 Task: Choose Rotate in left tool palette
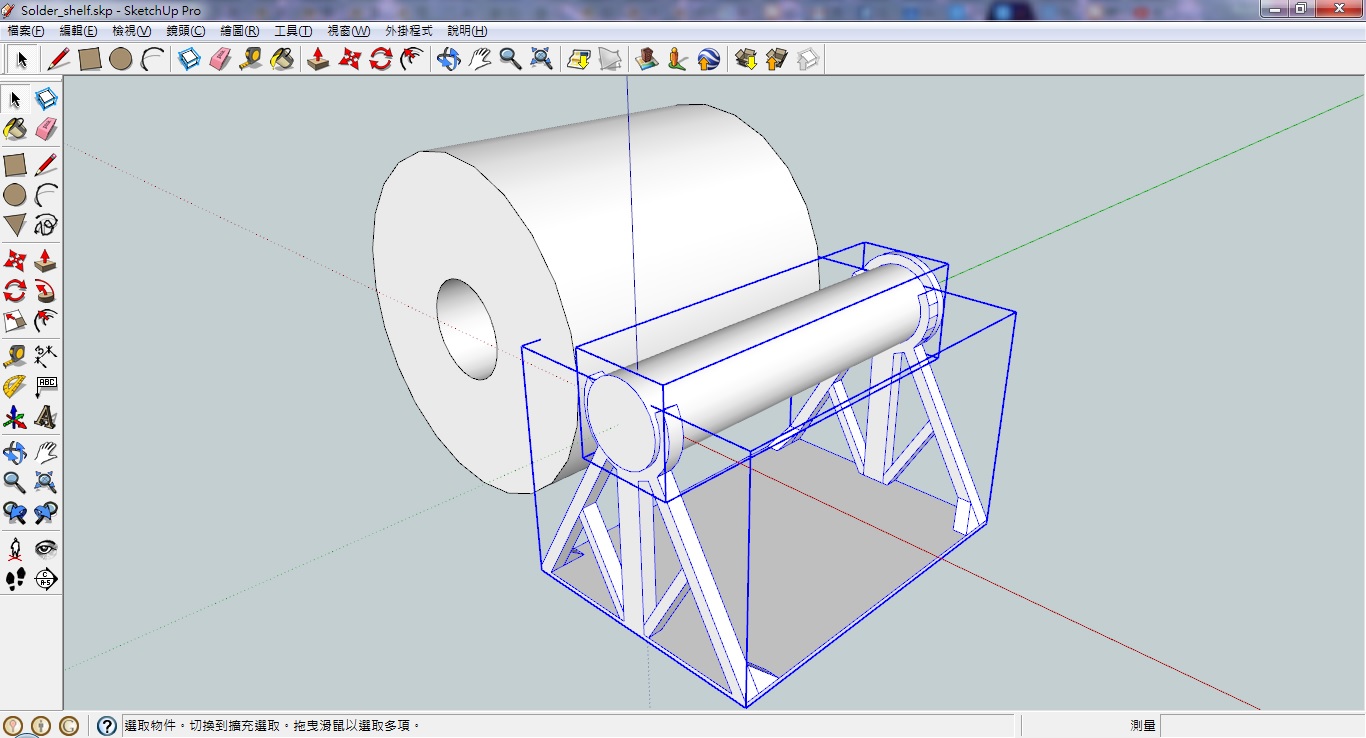15,291
